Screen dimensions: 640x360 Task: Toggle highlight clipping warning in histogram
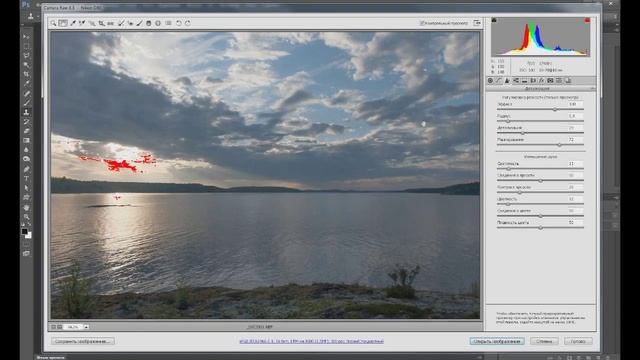587,20
